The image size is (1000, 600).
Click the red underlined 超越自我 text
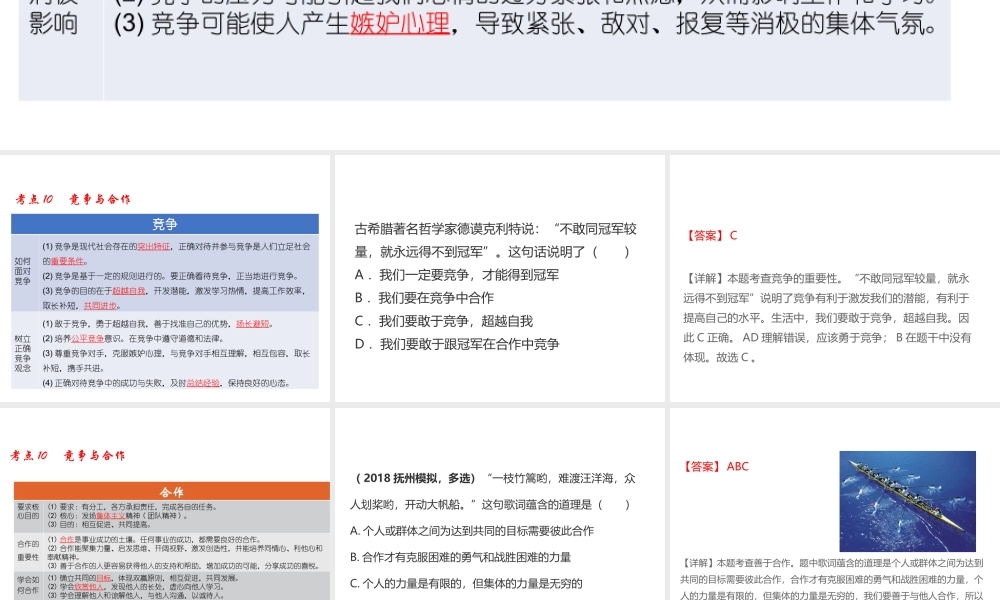tap(129, 291)
